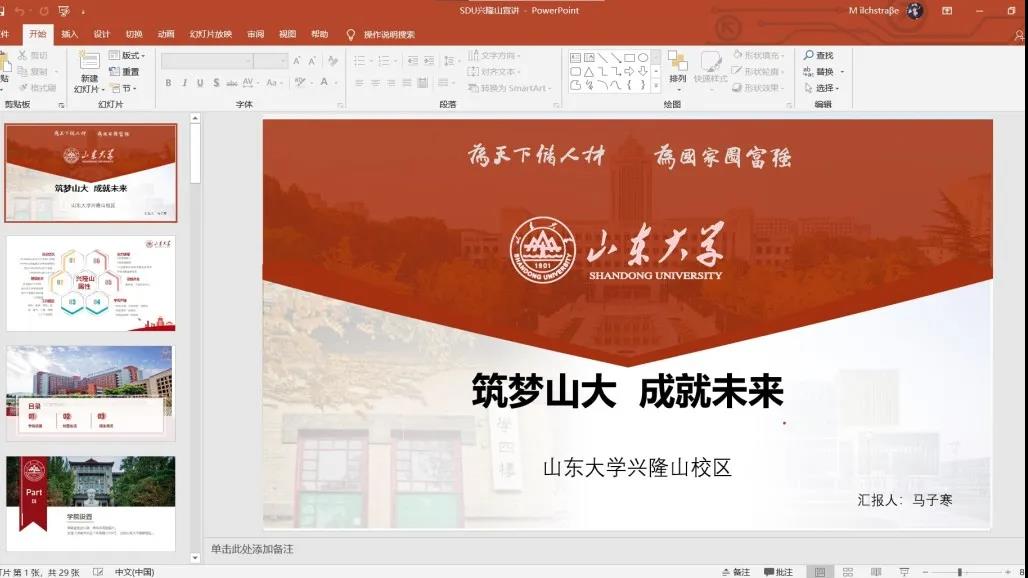Click the Replace (替换) button
1028x578 pixels.
tap(824, 72)
